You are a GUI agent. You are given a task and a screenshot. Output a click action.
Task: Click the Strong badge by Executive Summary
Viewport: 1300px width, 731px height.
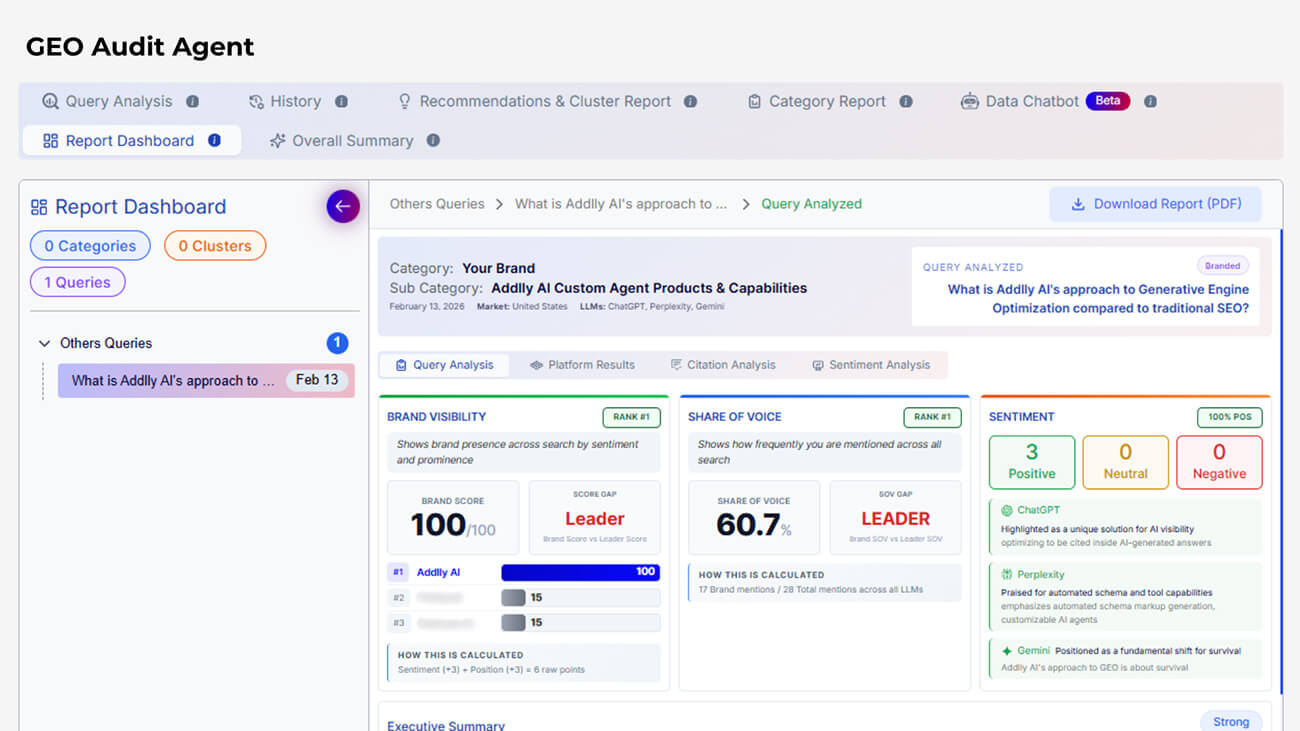pos(1231,722)
